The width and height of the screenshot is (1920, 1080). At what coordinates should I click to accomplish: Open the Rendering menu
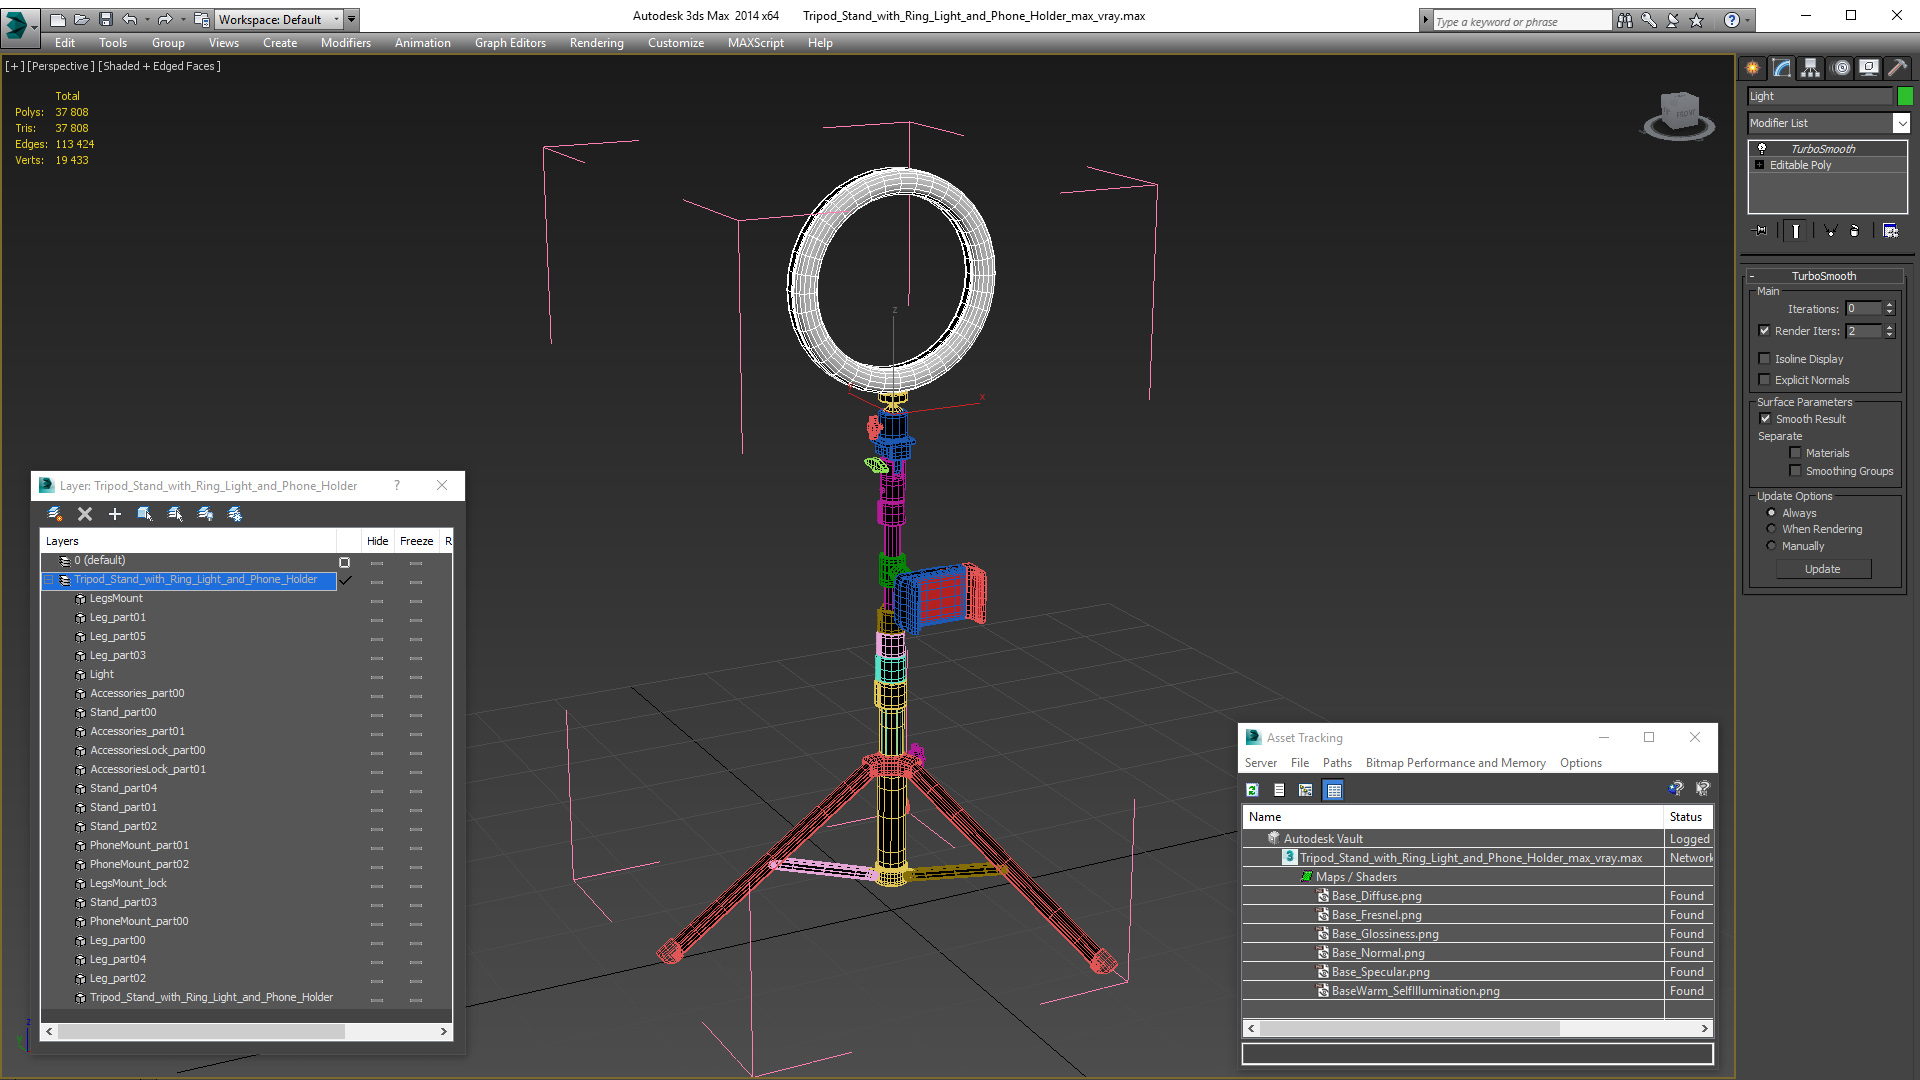coord(596,43)
